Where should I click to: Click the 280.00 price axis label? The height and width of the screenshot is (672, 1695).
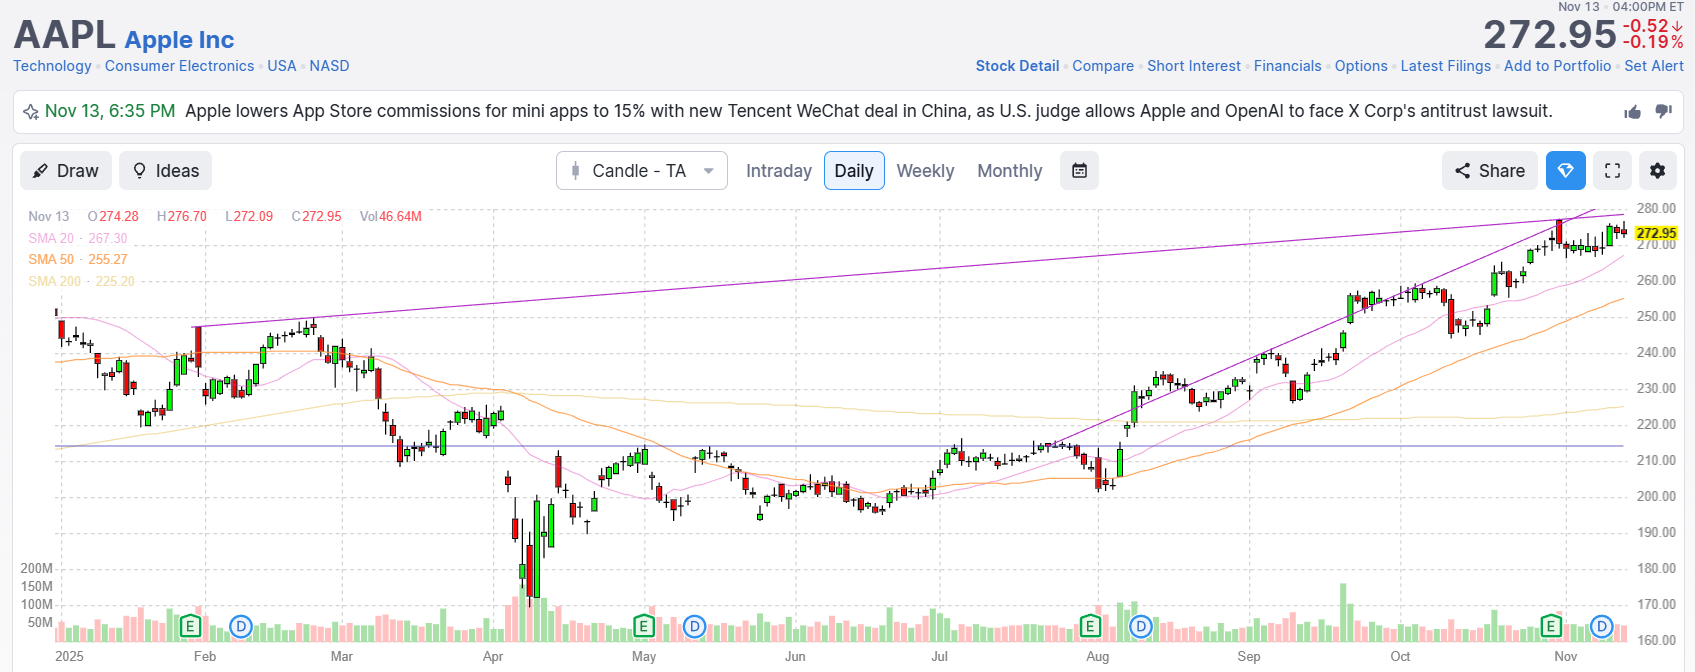[x=1656, y=208]
